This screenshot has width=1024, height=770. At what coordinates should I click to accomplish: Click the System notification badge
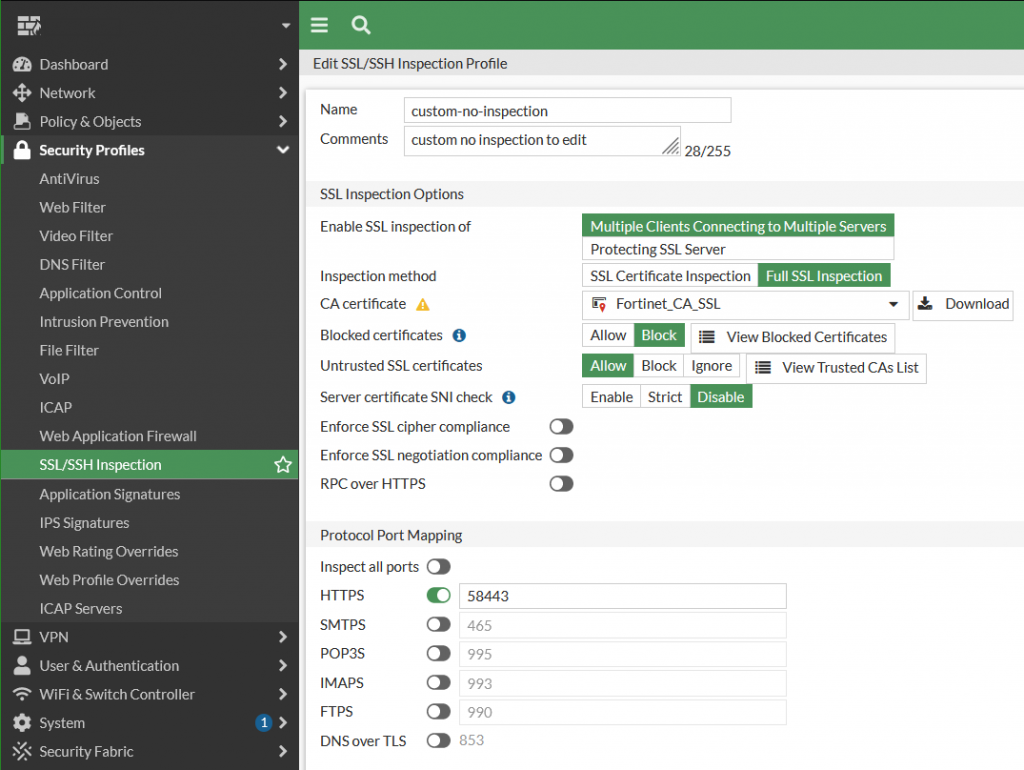point(264,723)
